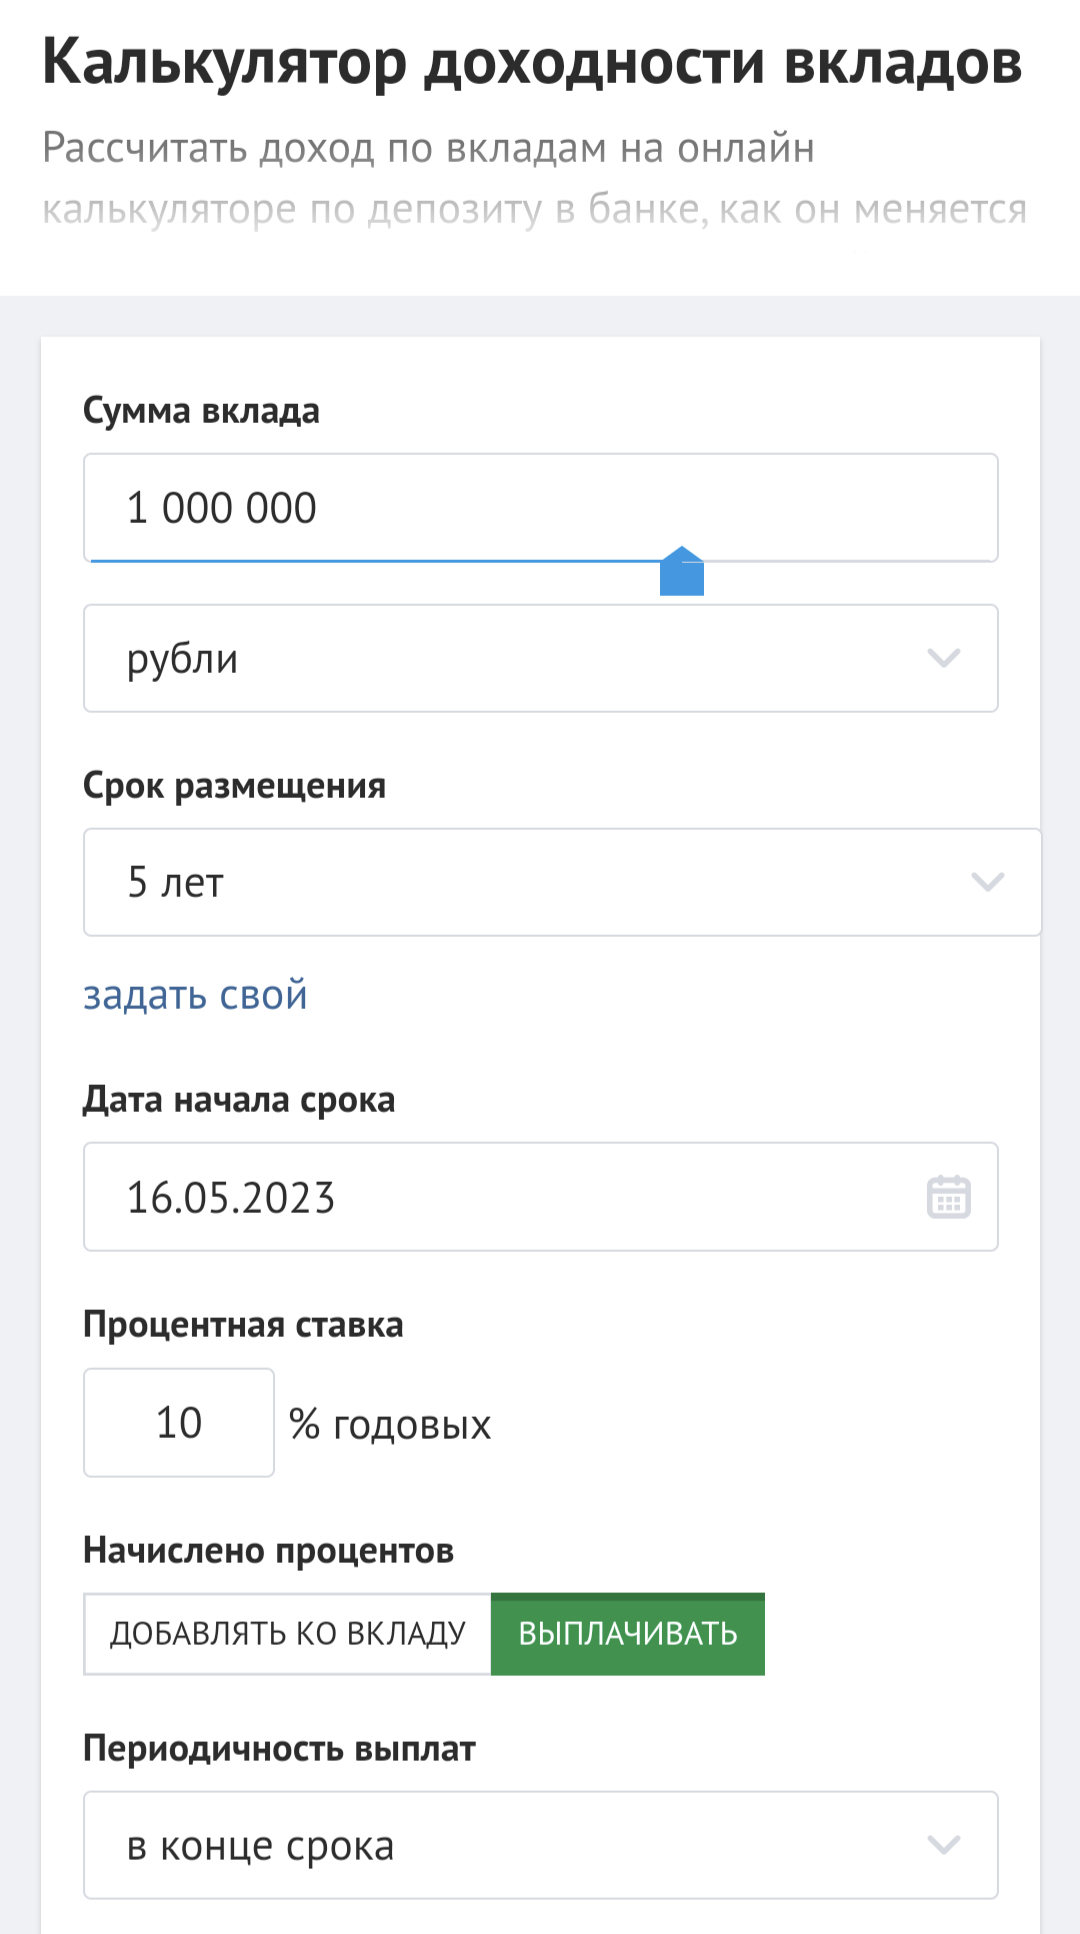Click the Дата начала срока label
This screenshot has width=1080, height=1934.
pyautogui.click(x=239, y=1100)
